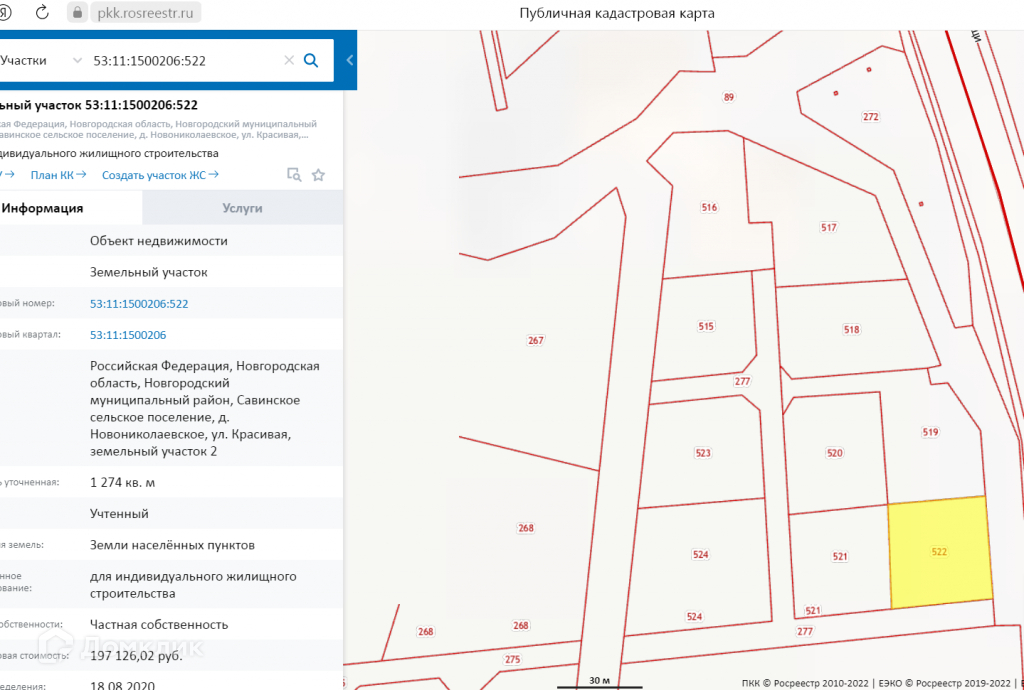Select parcel 519 on the map

click(x=930, y=432)
